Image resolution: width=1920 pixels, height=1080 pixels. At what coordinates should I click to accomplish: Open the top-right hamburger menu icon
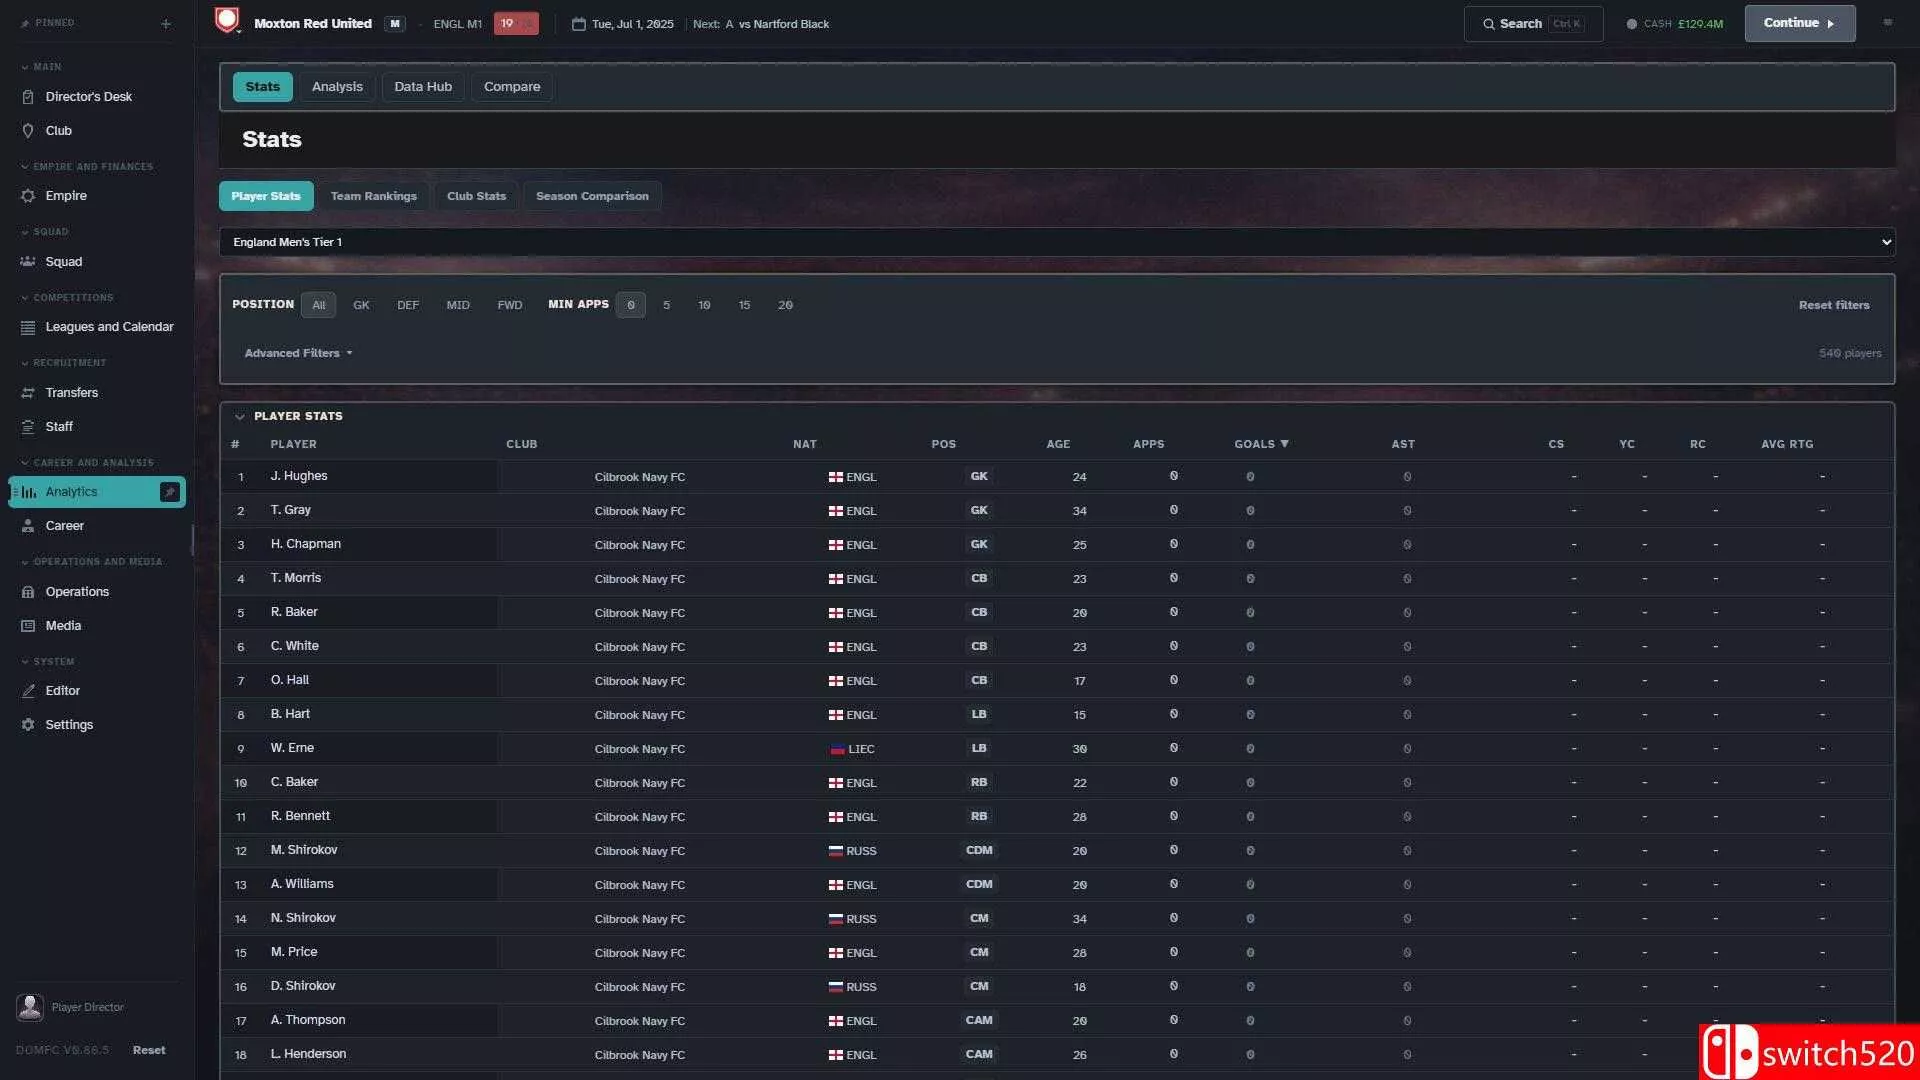[1887, 23]
